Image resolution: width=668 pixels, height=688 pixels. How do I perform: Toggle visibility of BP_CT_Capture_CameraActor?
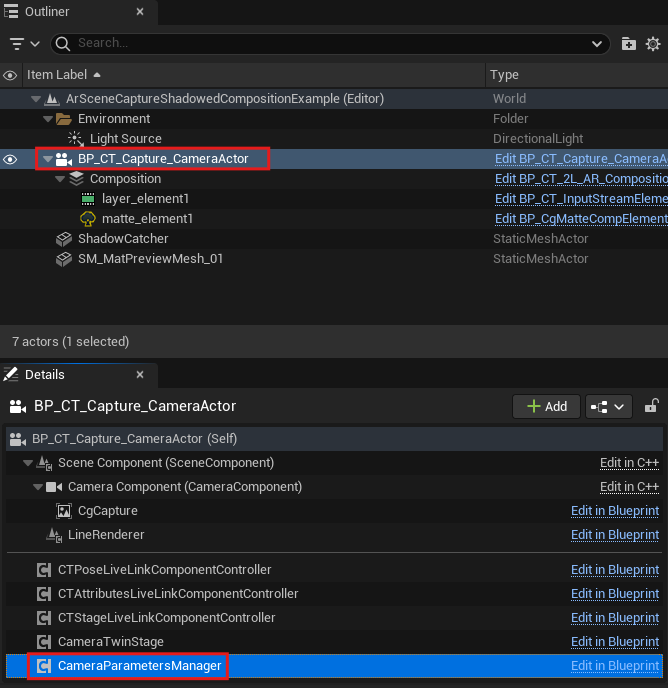tap(11, 159)
